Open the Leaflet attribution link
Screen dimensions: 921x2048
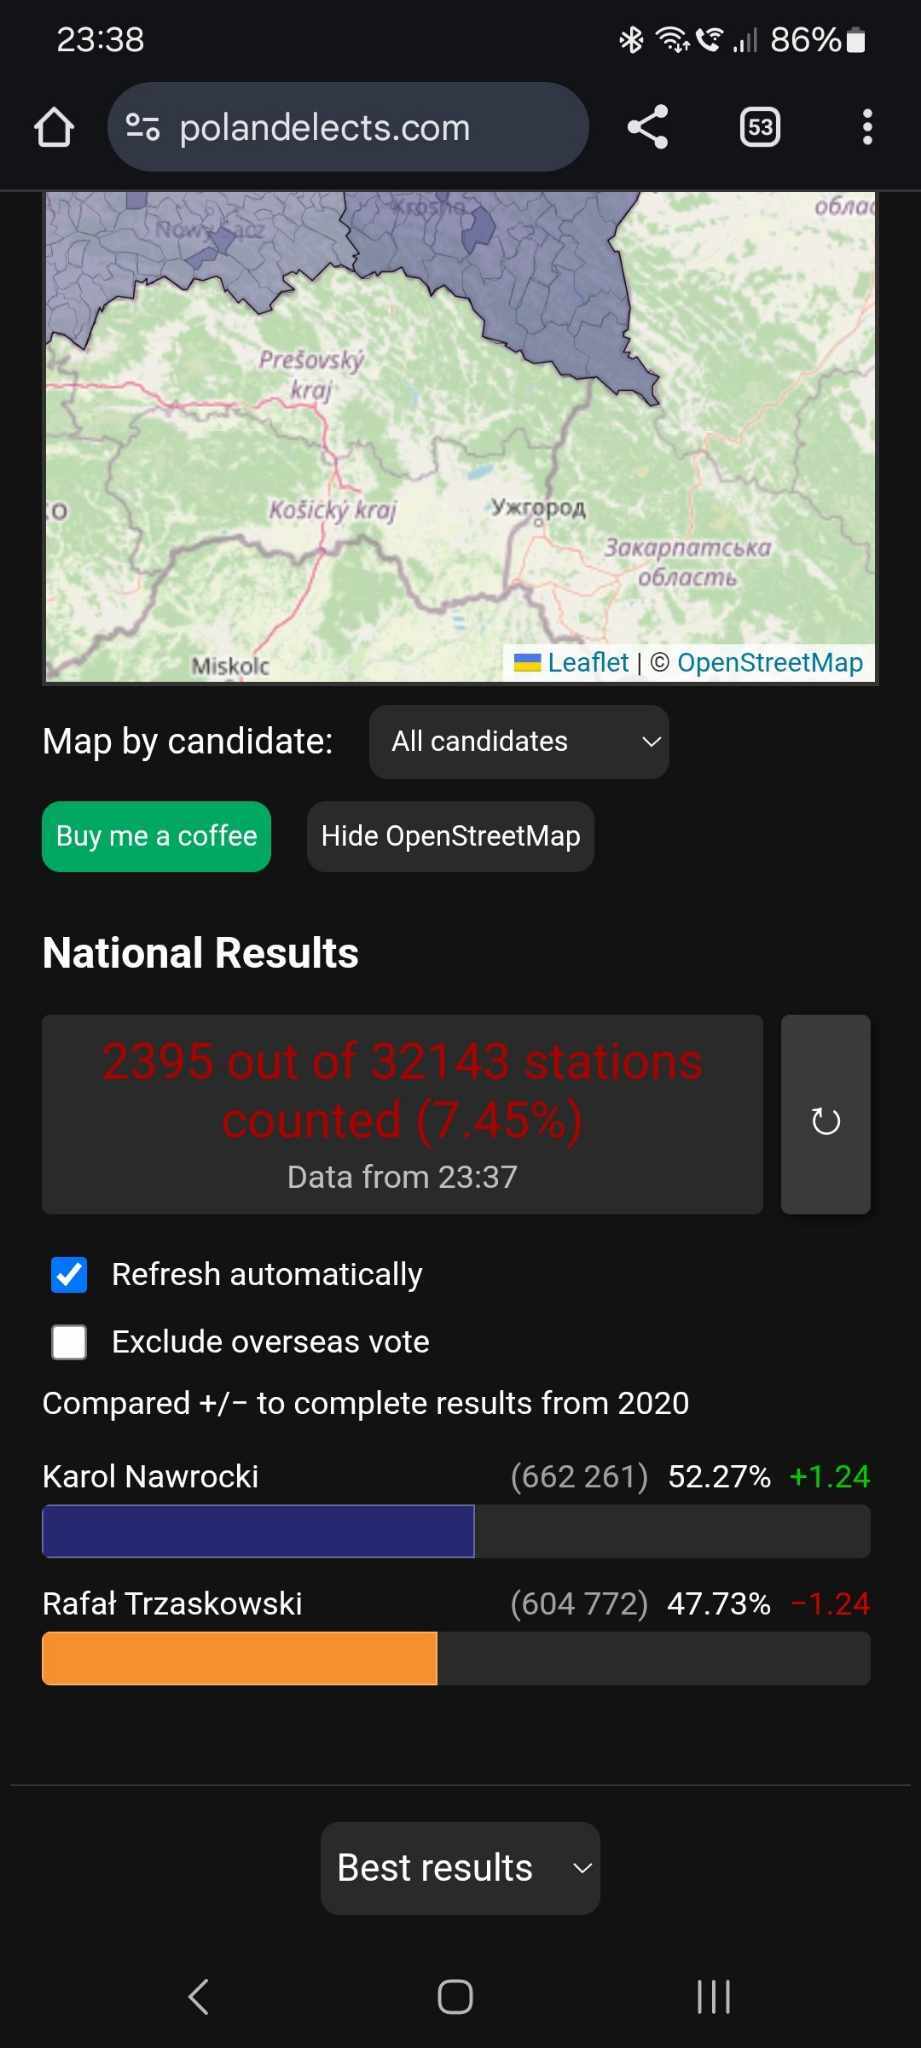[587, 663]
